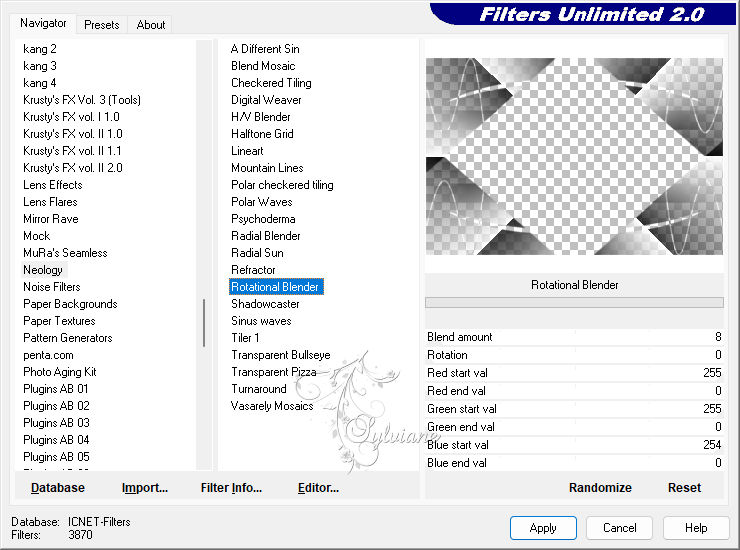The height and width of the screenshot is (550, 740).
Task: Choose Polar checkered tiling filter
Action: point(282,185)
